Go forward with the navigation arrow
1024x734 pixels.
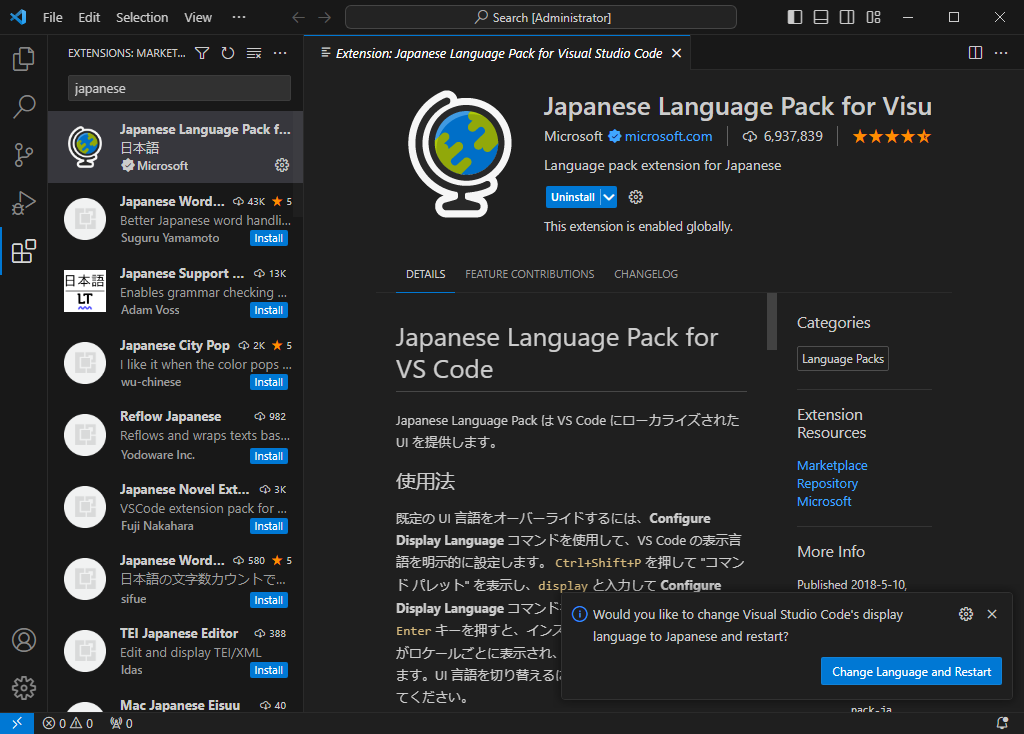point(325,17)
